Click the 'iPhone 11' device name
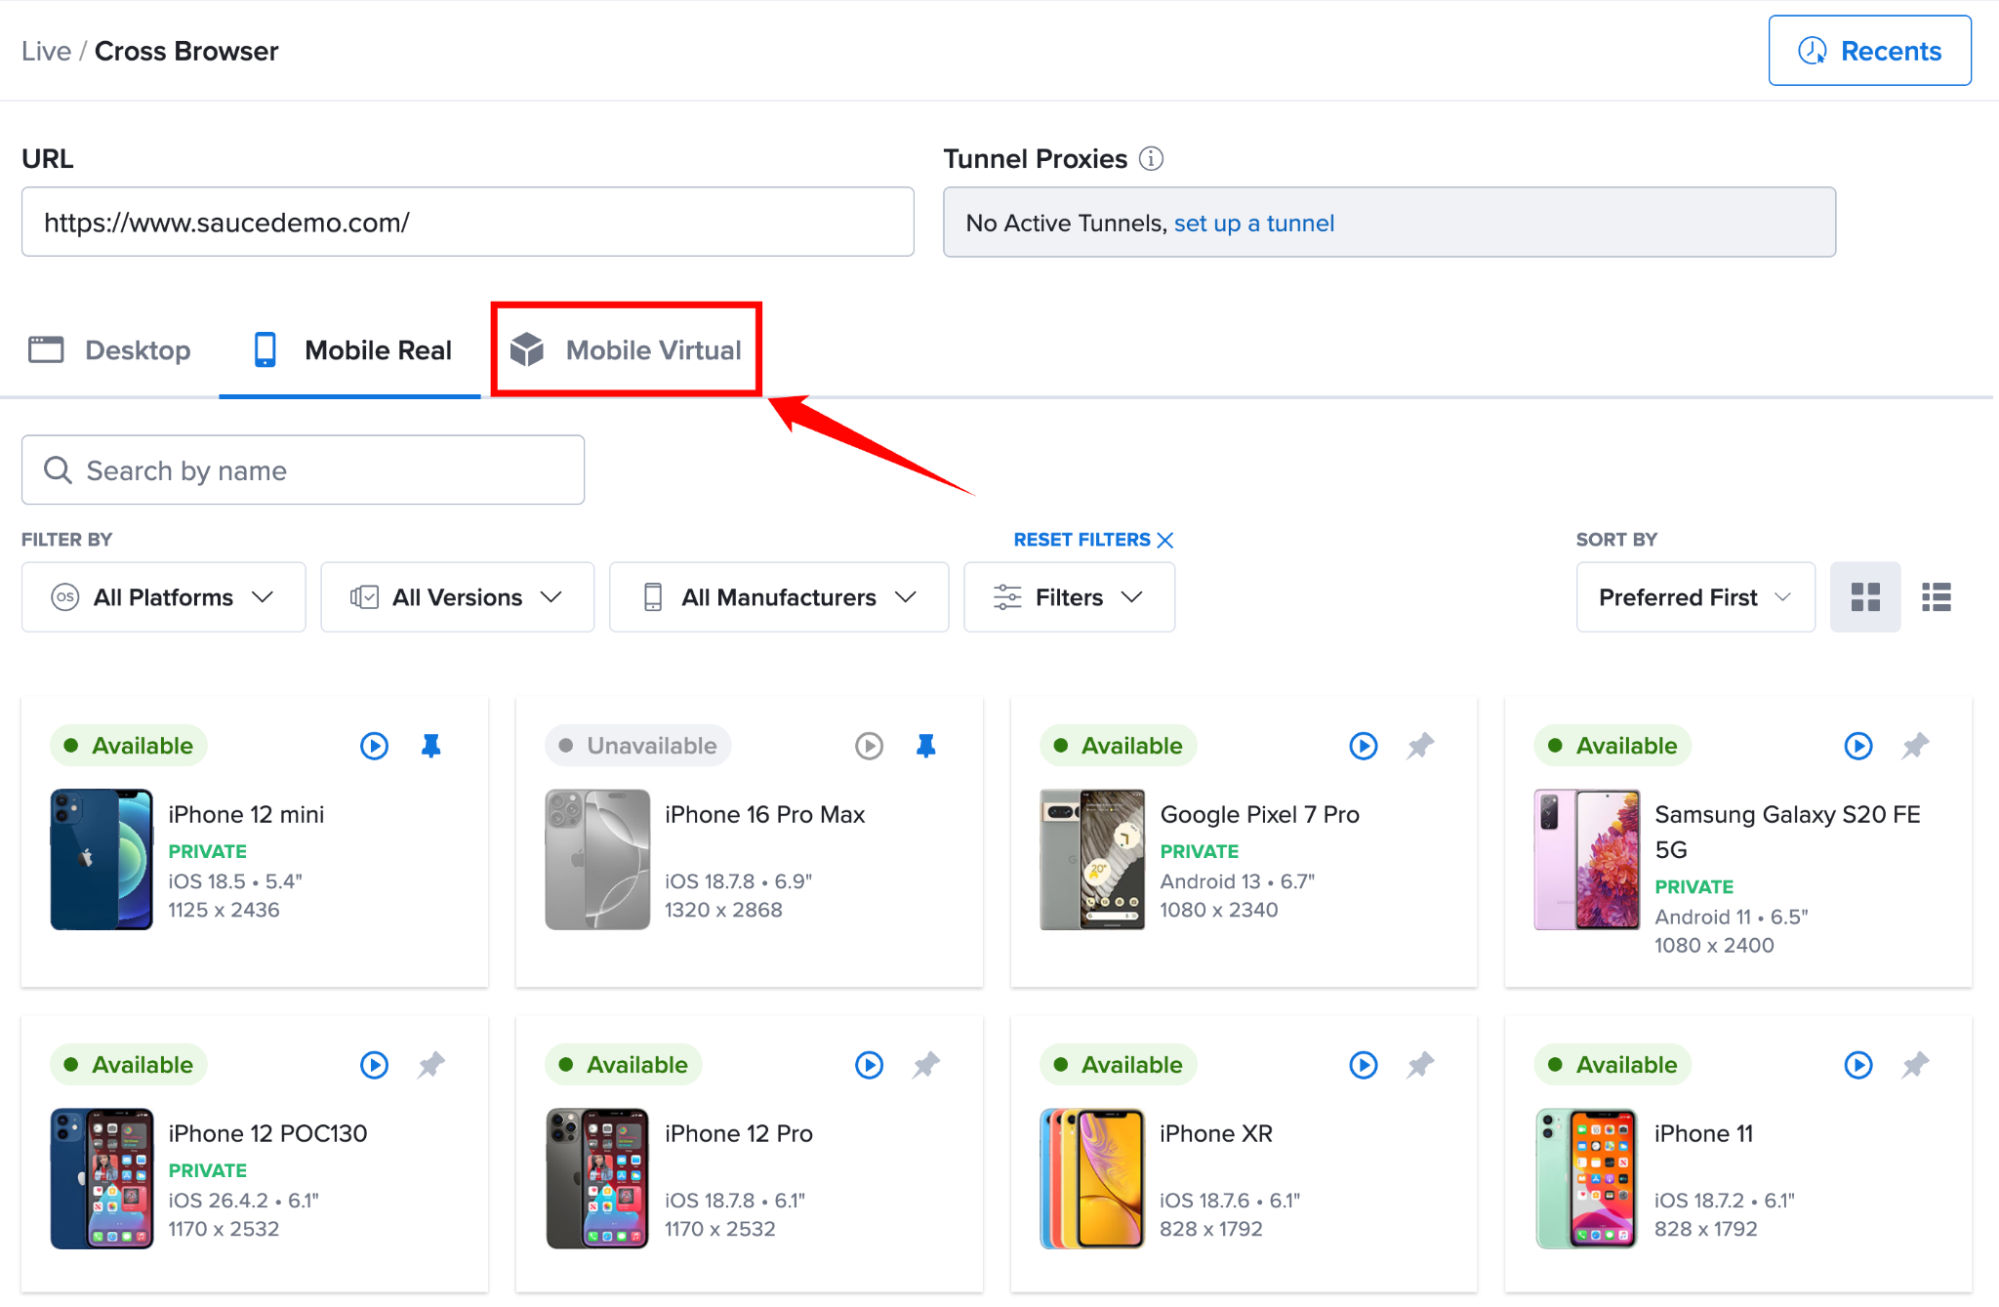This screenshot has height=1307, width=1999. (x=1704, y=1134)
